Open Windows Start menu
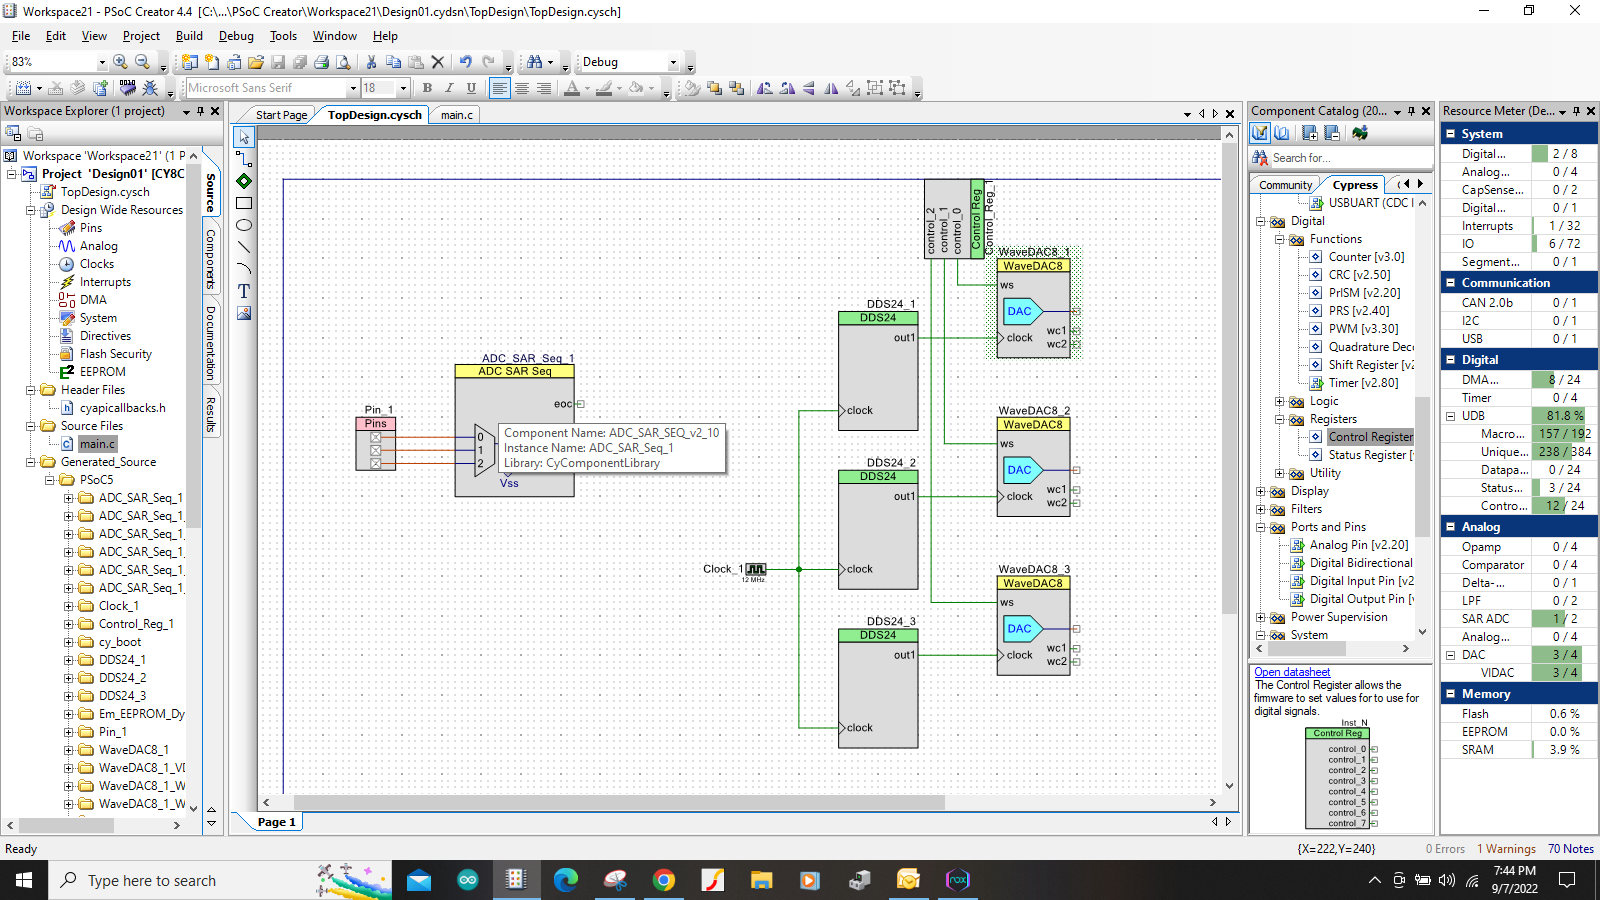The width and height of the screenshot is (1600, 900). 24,880
